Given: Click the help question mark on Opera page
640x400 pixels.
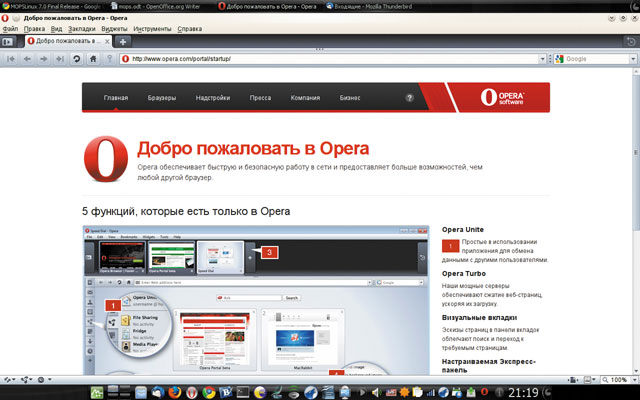Looking at the screenshot, I should pos(409,98).
